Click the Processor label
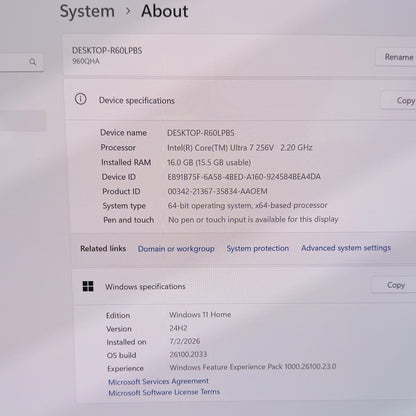Screen dimensions: 416x416 point(118,148)
